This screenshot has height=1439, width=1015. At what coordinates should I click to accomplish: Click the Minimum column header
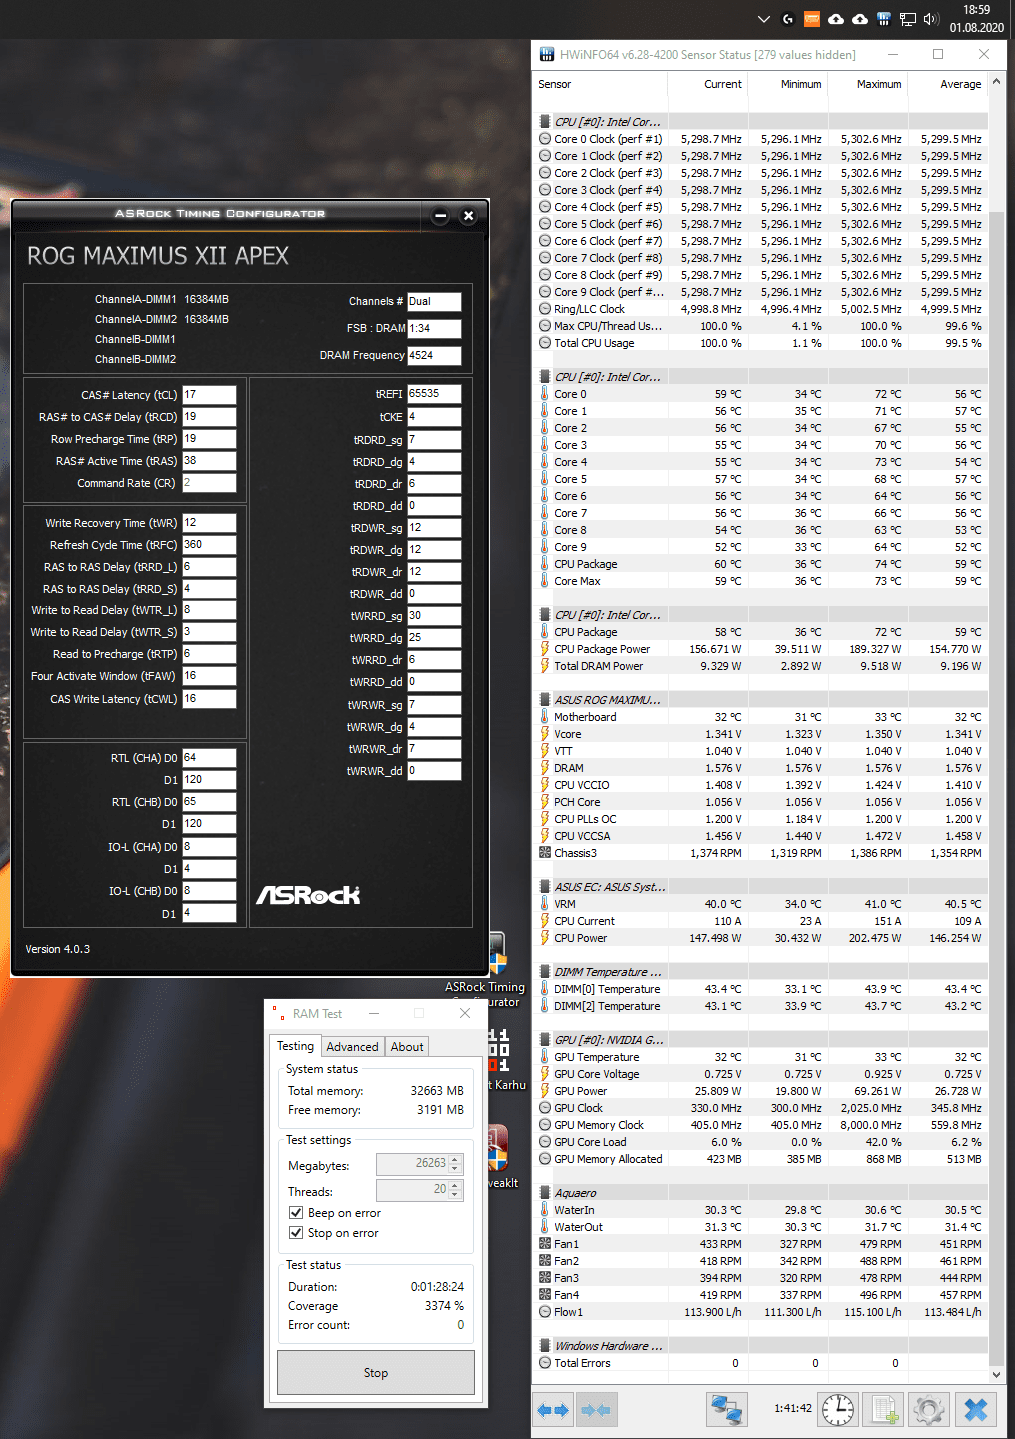pos(788,84)
